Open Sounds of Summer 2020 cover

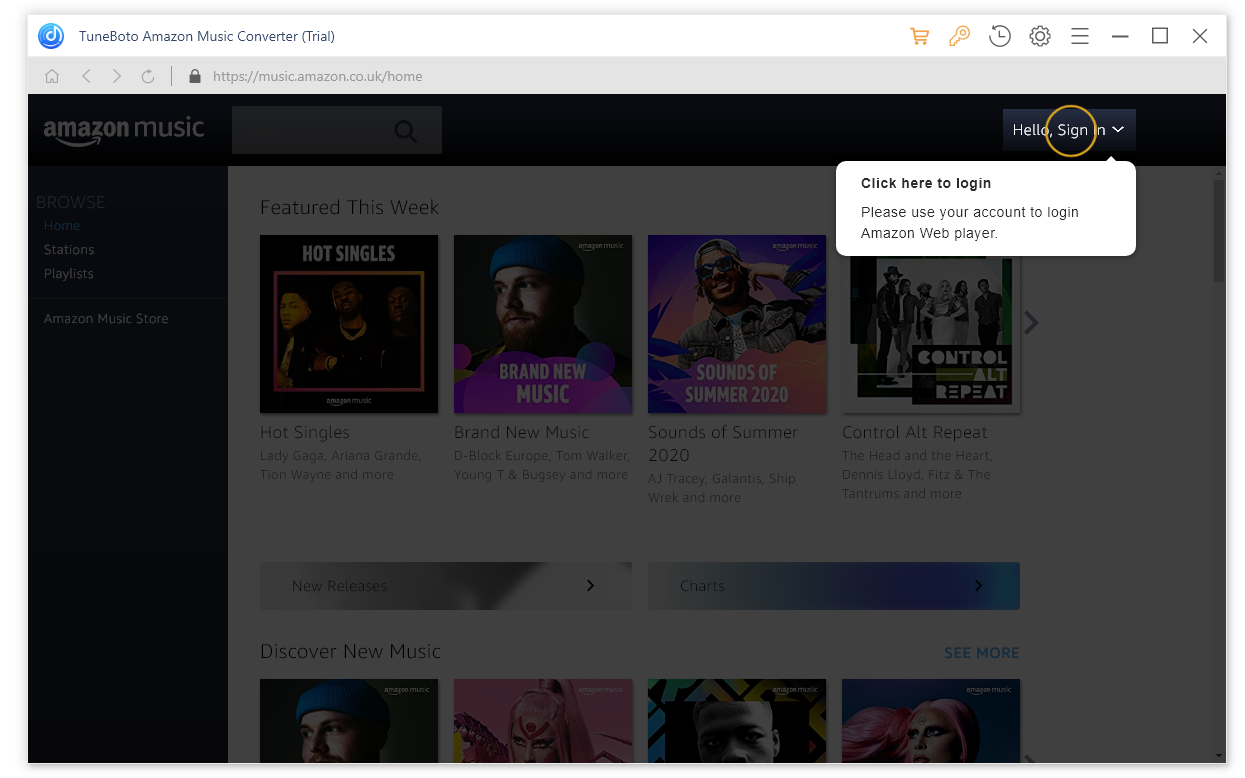737,324
